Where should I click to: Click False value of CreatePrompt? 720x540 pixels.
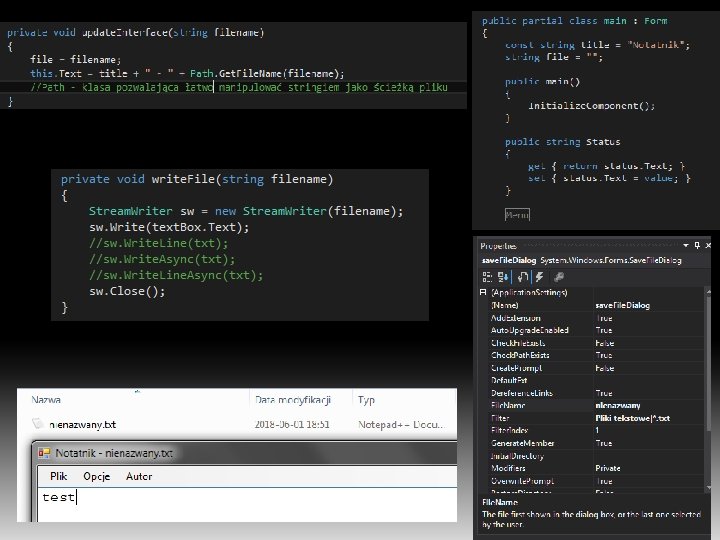(x=604, y=368)
